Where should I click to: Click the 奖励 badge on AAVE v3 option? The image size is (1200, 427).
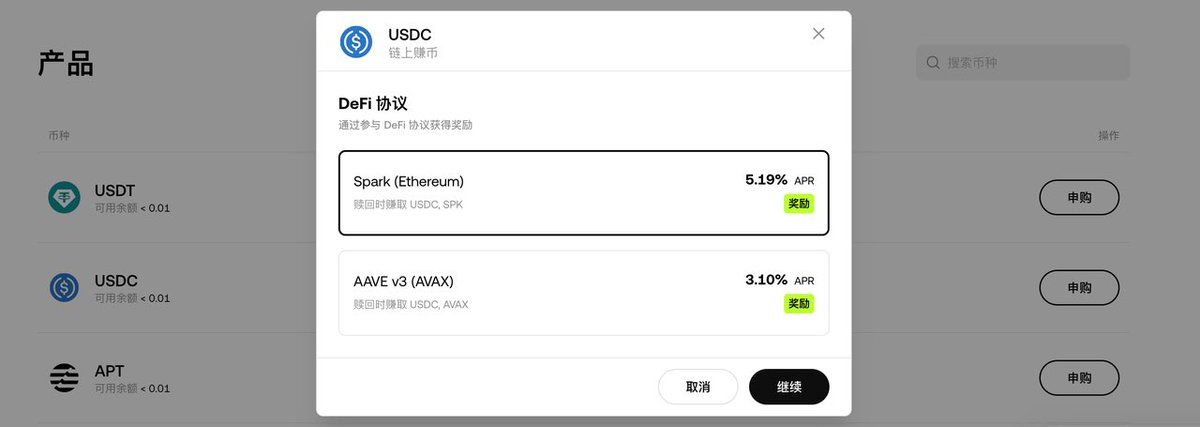[x=798, y=303]
